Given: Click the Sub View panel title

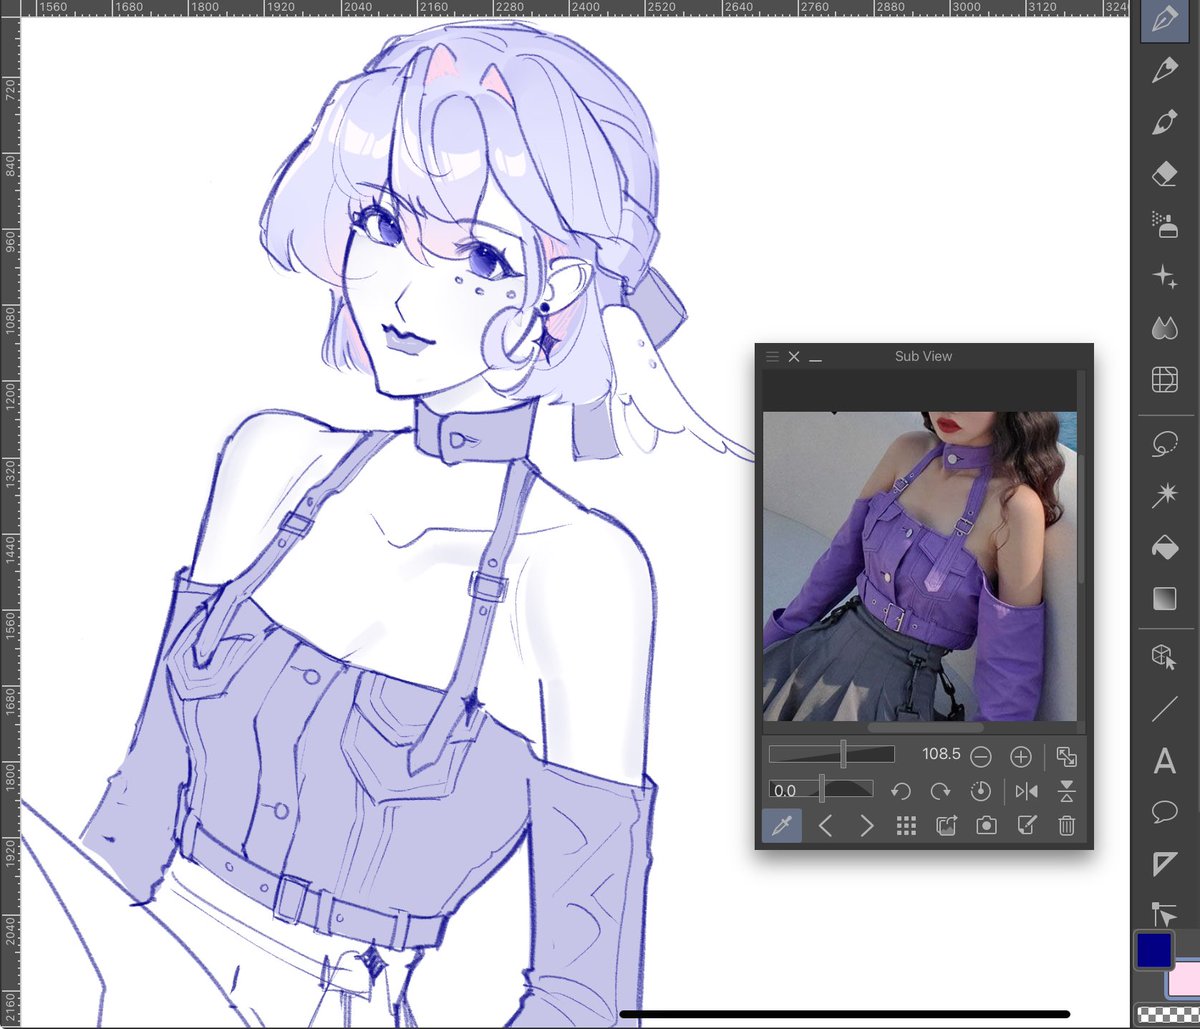Looking at the screenshot, I should (923, 356).
